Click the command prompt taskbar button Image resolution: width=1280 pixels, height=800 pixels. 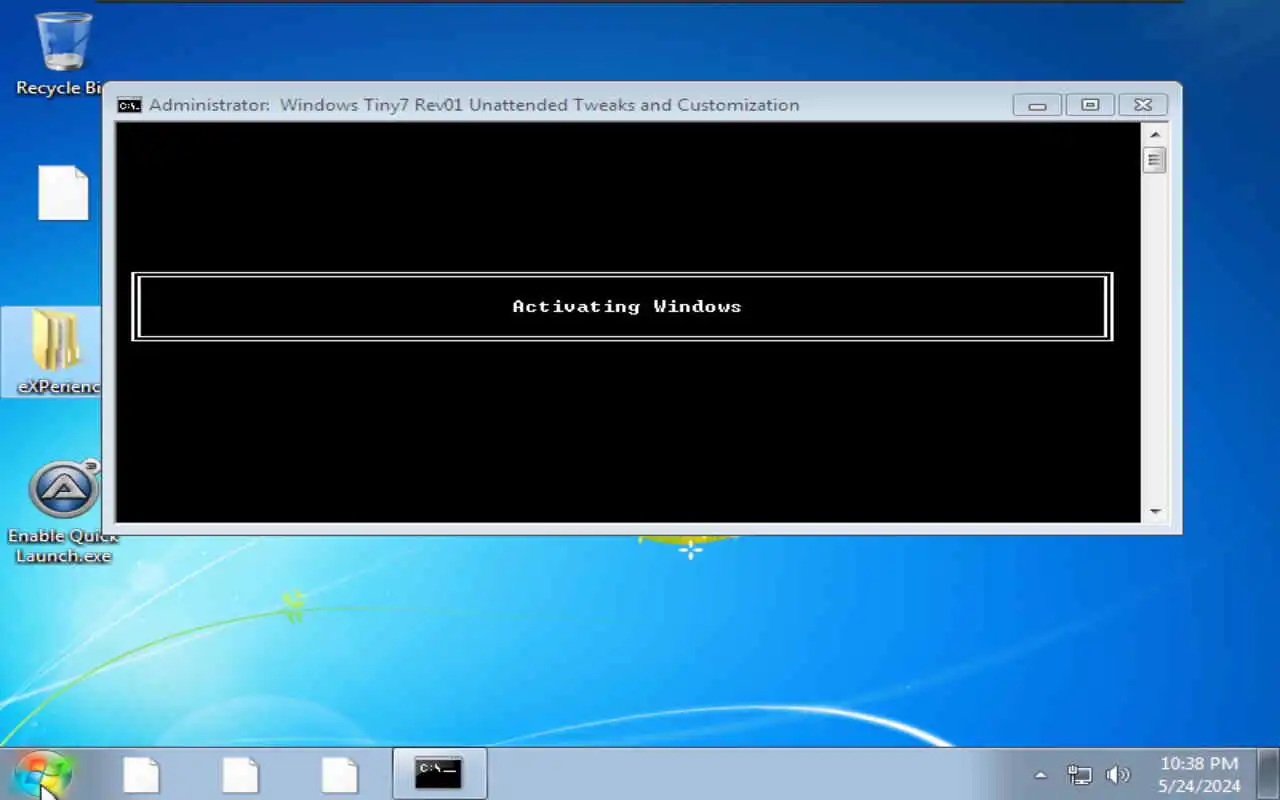pyautogui.click(x=439, y=774)
